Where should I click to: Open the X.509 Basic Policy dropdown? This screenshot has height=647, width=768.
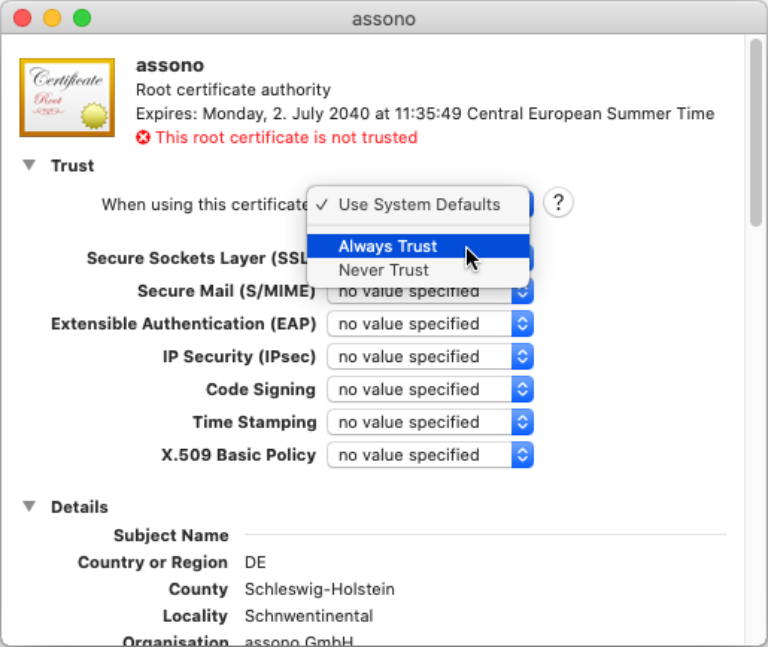[x=430, y=455]
